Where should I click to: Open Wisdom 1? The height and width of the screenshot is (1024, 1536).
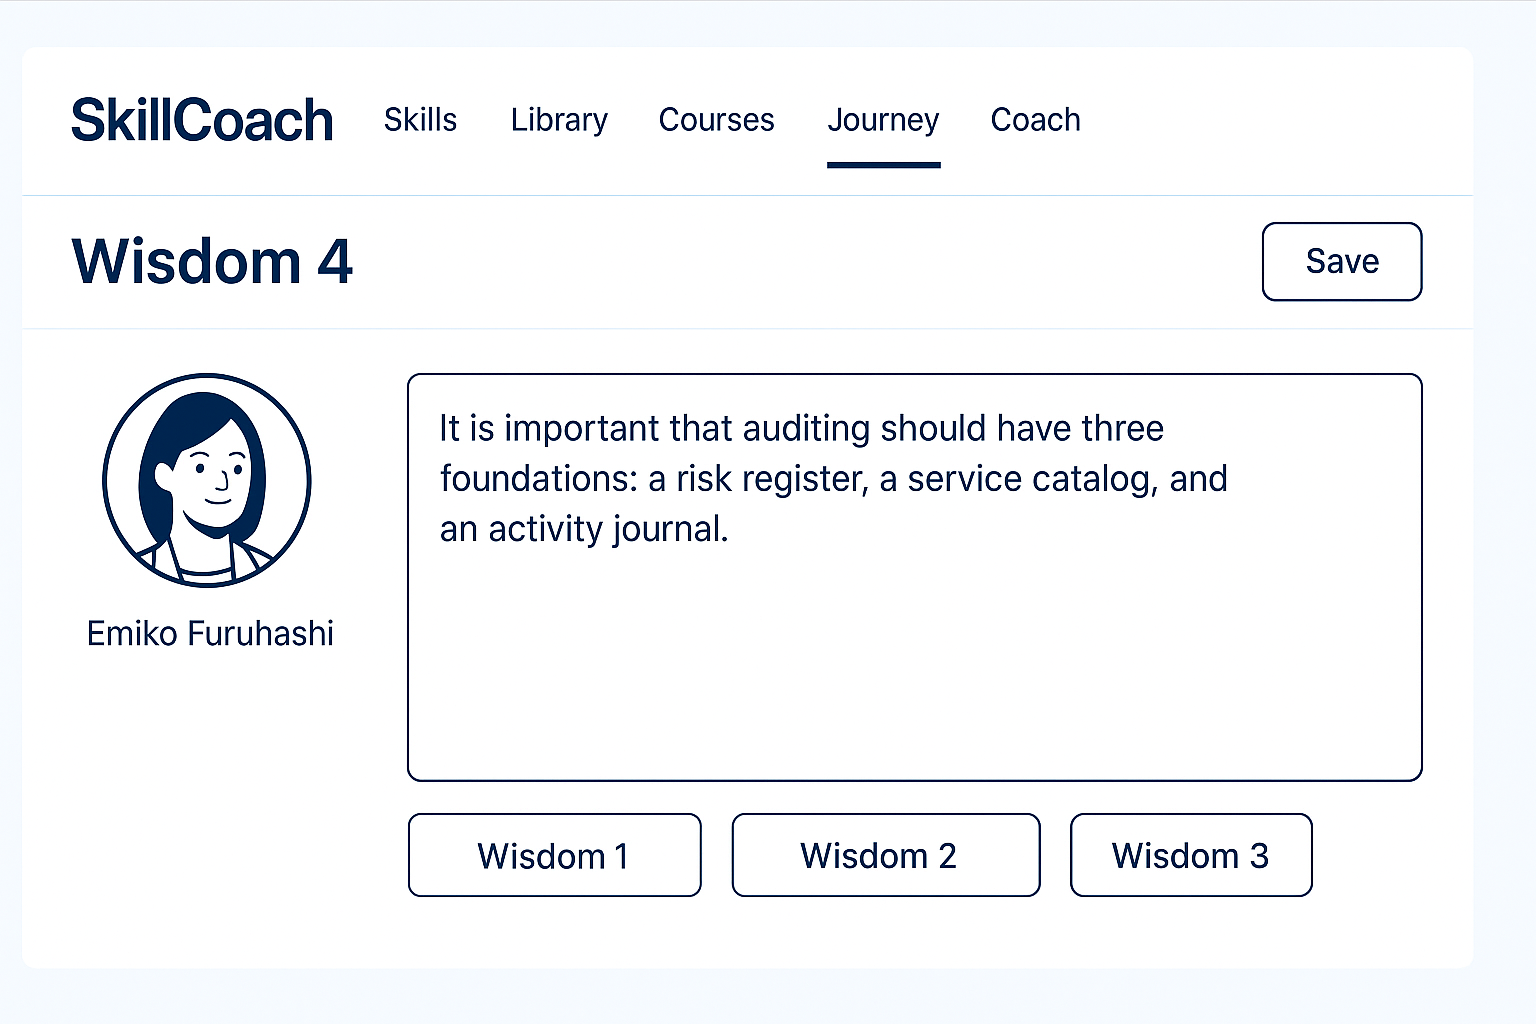[x=554, y=855]
